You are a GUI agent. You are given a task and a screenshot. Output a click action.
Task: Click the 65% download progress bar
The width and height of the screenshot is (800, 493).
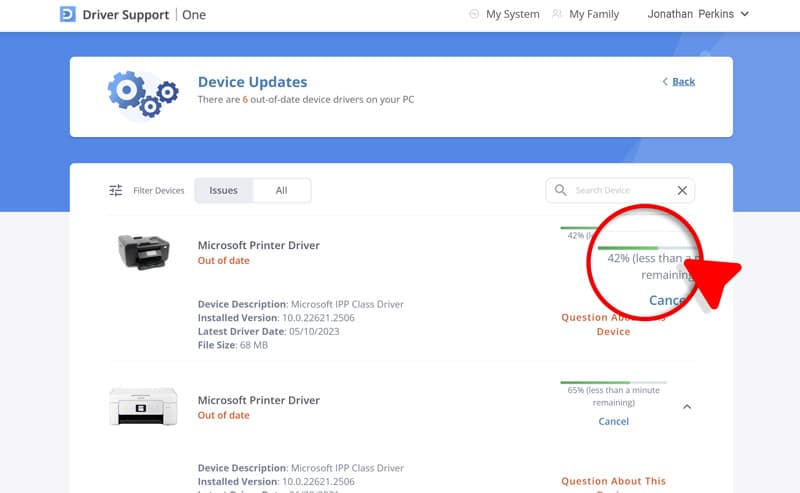click(x=613, y=382)
